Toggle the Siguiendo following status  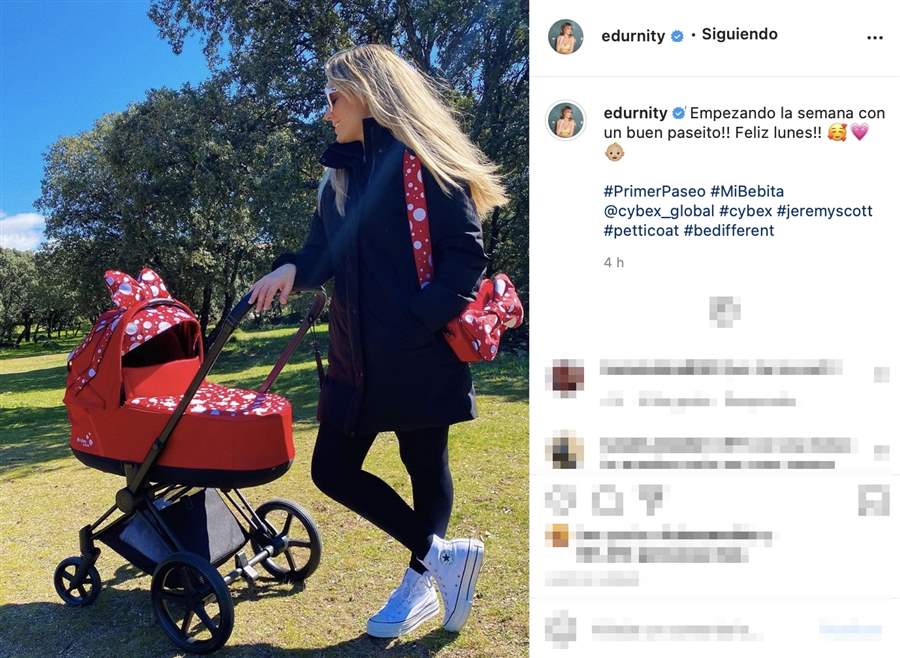[739, 34]
